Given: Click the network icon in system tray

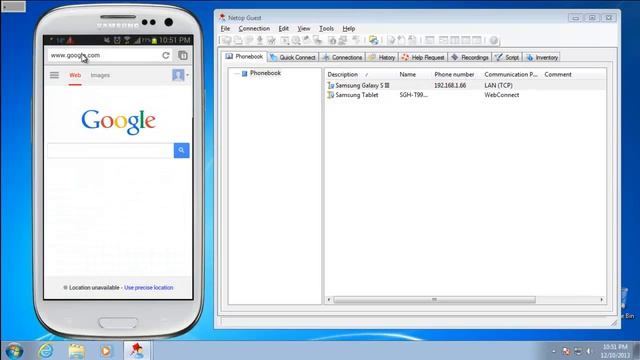Looking at the screenshot, I should click(x=578, y=351).
